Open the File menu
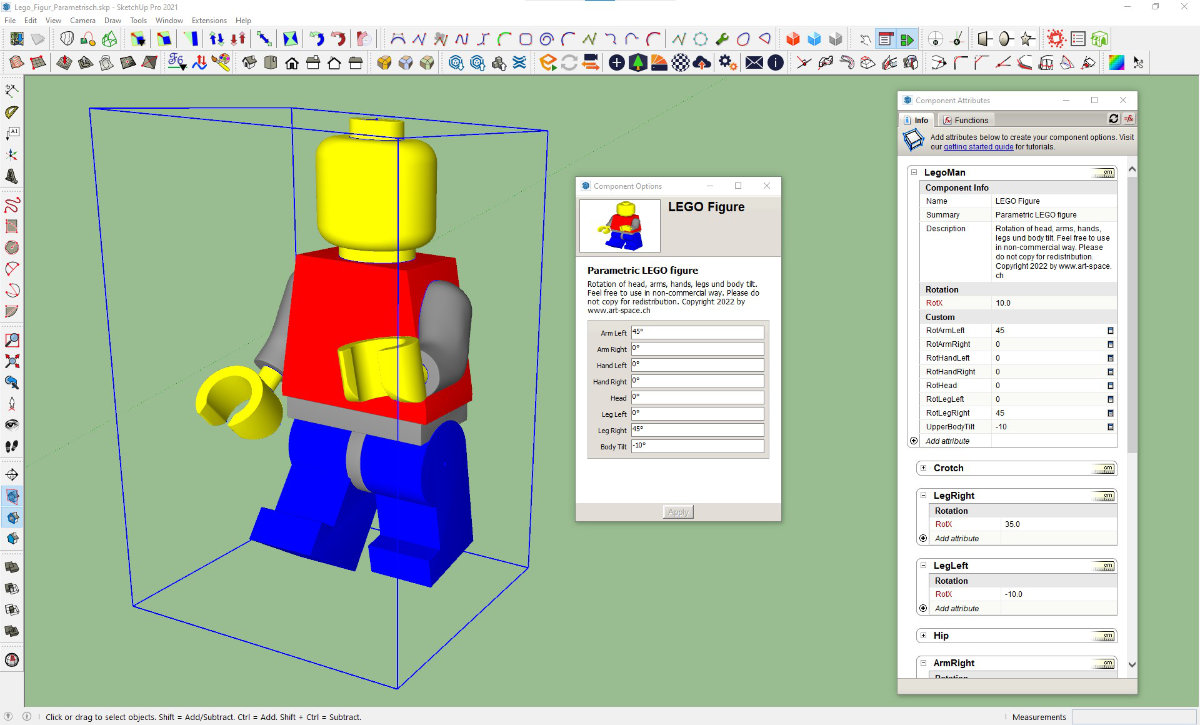Image resolution: width=1200 pixels, height=725 pixels. [10, 20]
